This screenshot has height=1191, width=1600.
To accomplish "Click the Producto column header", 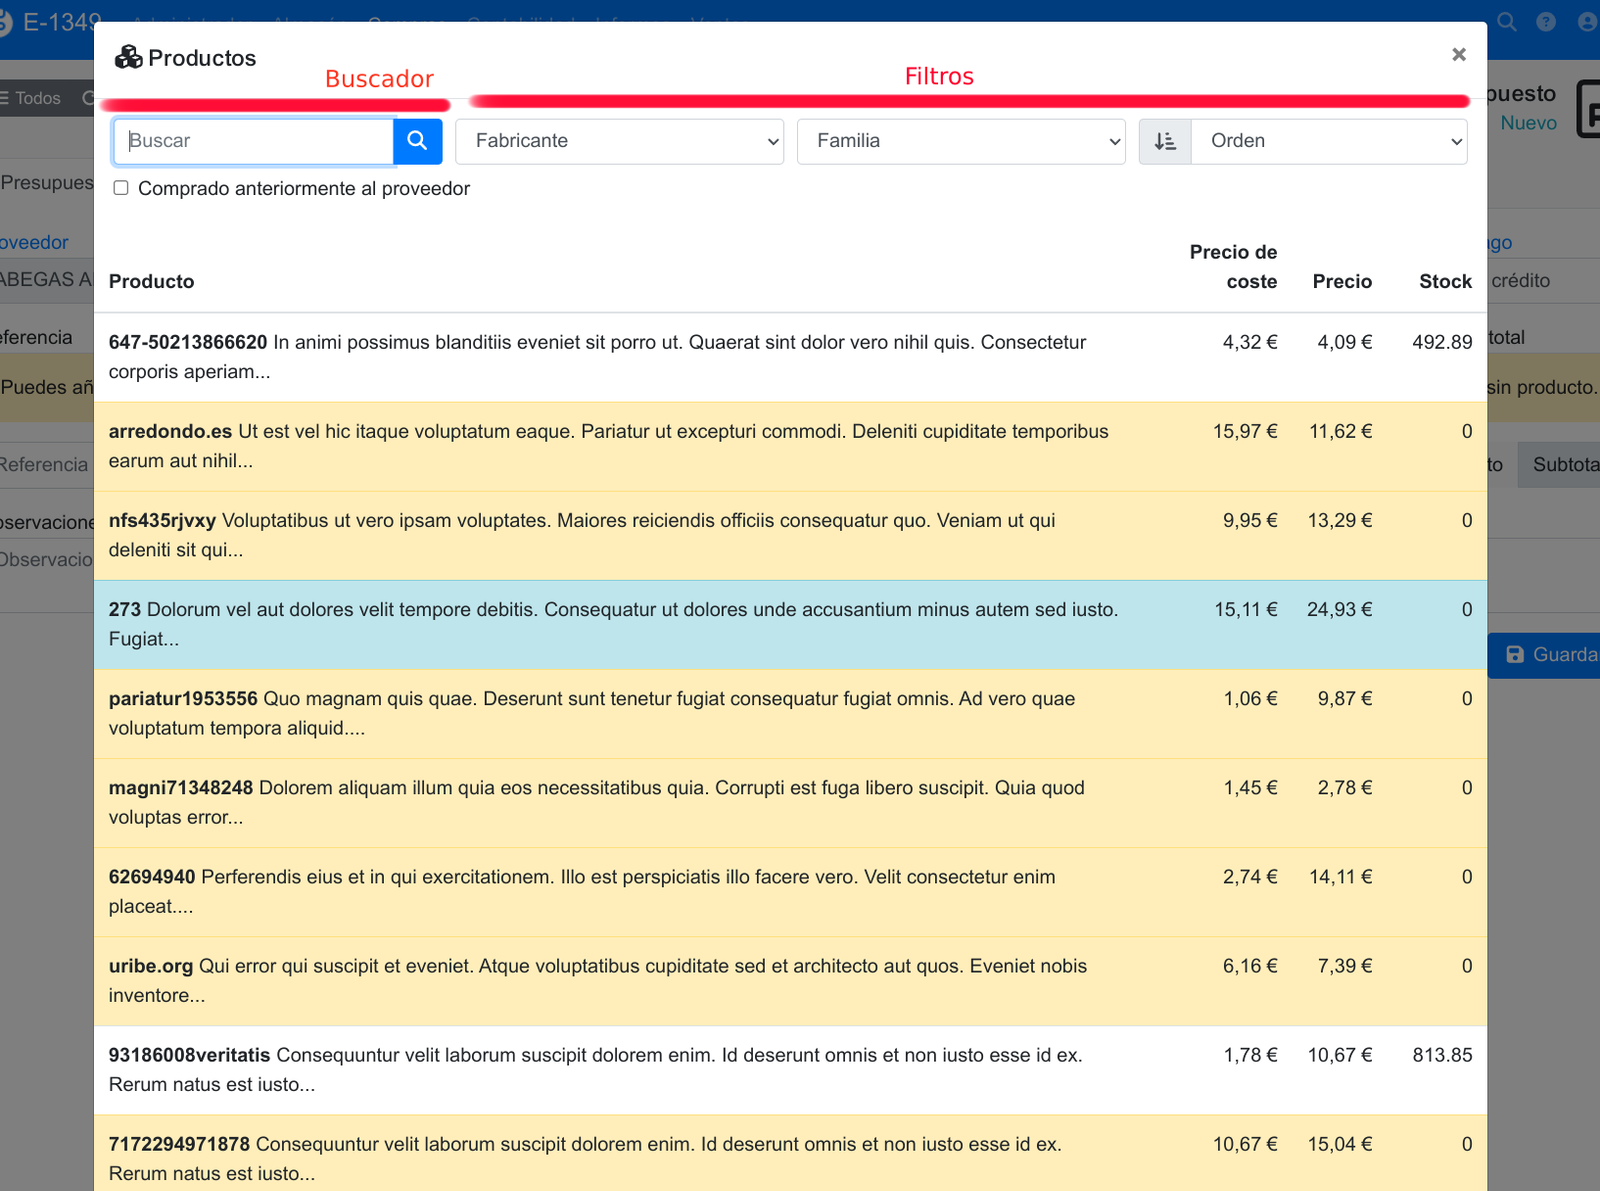I will click(152, 282).
